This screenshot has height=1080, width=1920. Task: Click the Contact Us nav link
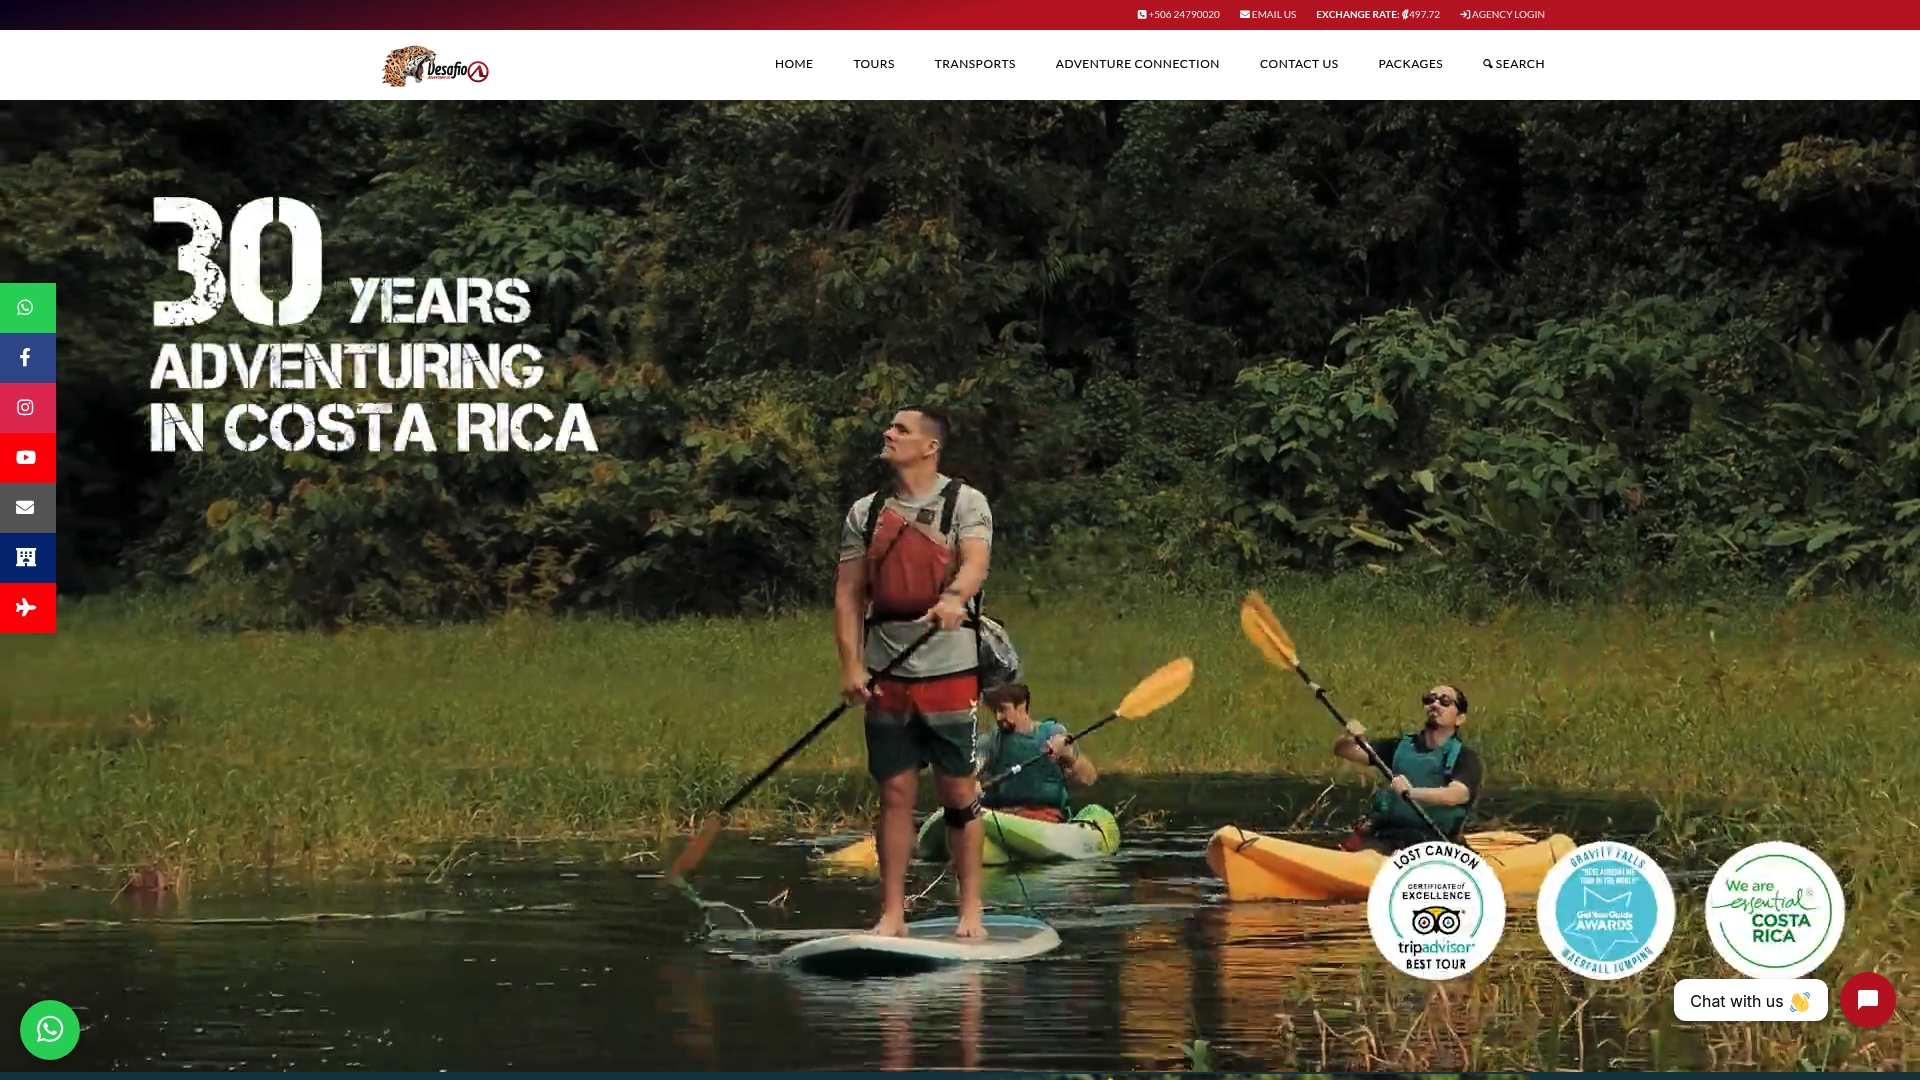(x=1298, y=64)
